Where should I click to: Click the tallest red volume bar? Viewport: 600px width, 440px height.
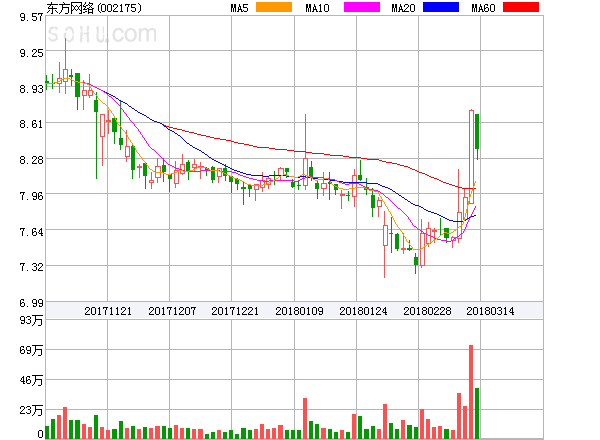click(x=471, y=392)
